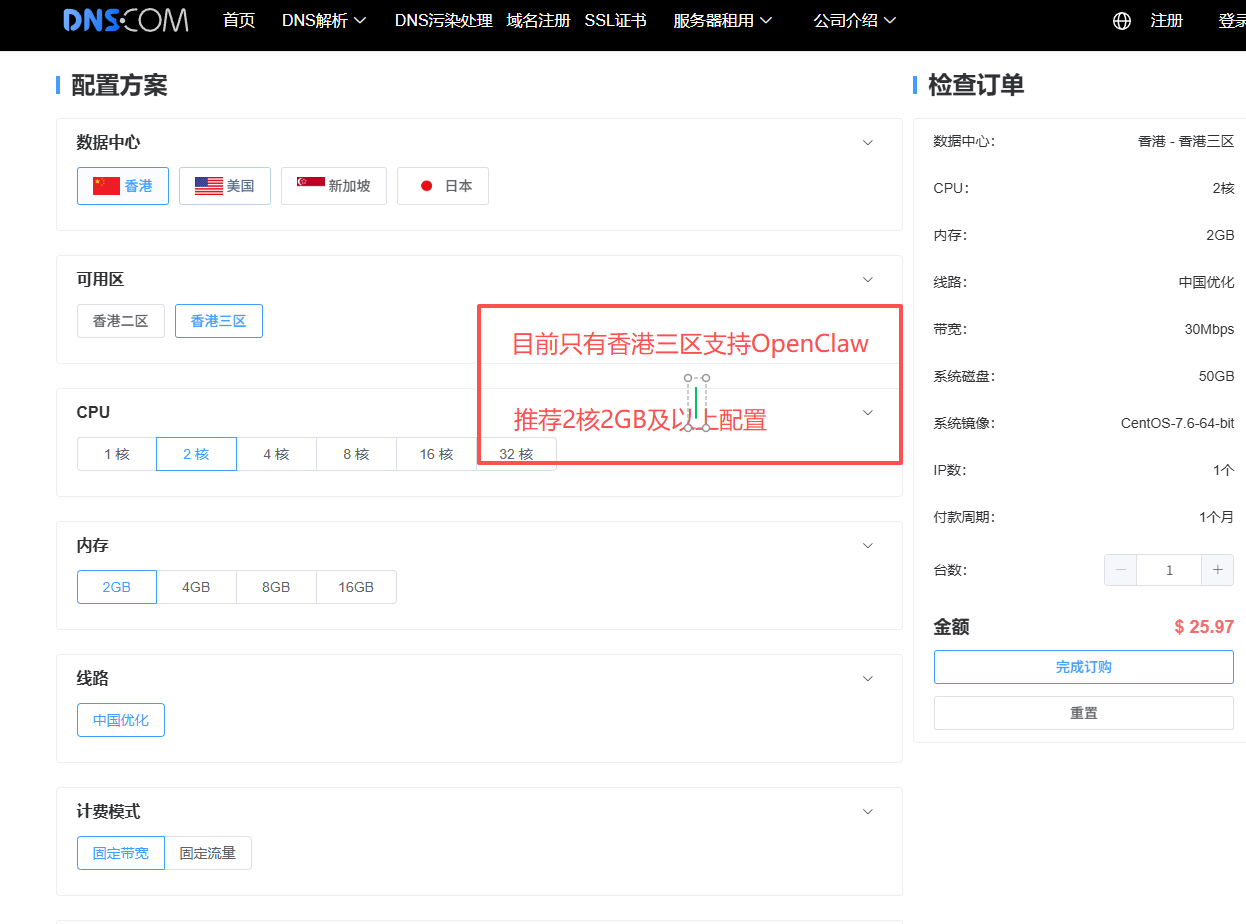
Task: Open the 服务器租用 dropdown menu
Action: click(x=722, y=21)
